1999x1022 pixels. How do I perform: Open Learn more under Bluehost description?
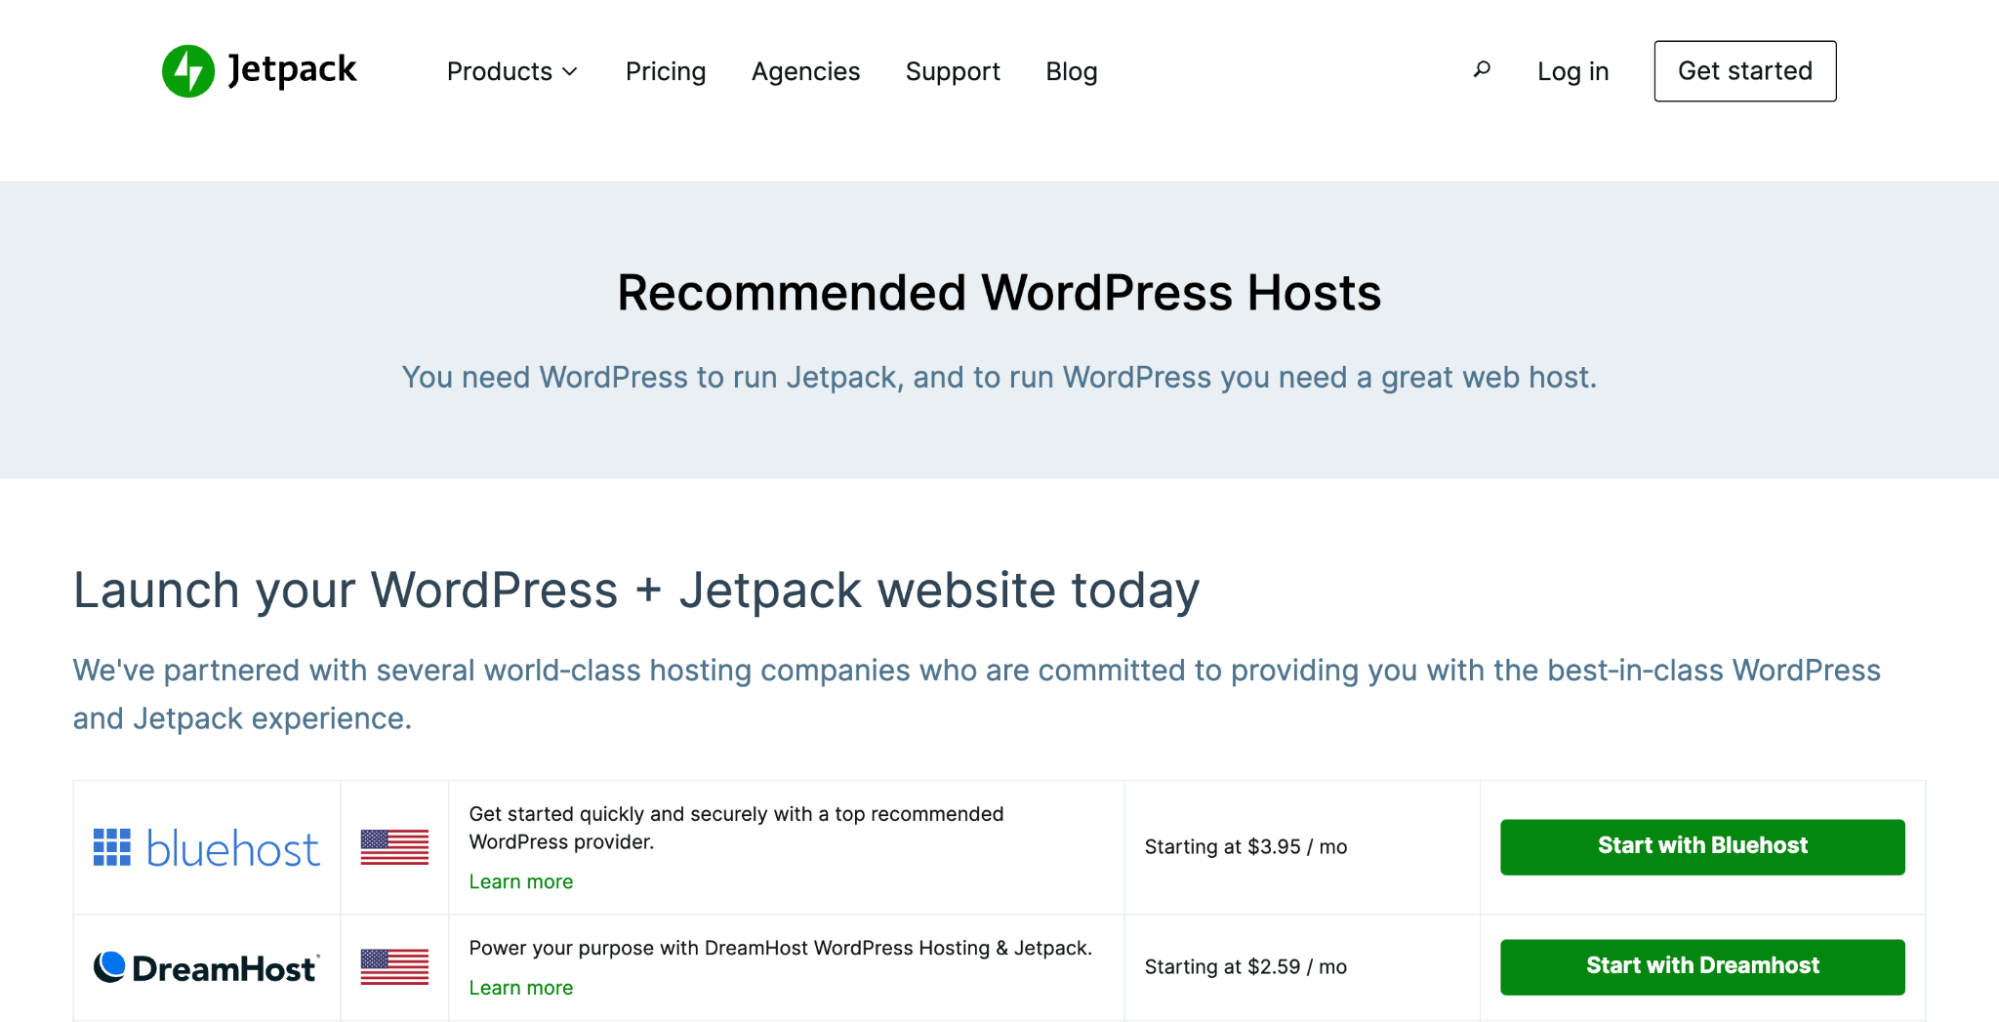click(x=520, y=881)
